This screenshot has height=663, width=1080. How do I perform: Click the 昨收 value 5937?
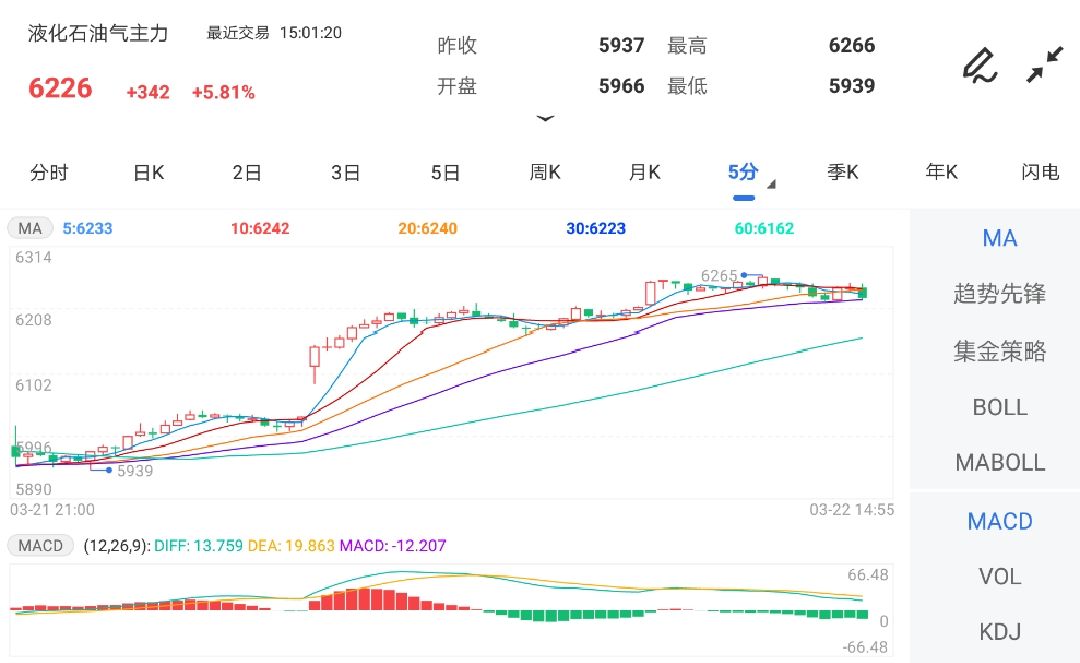(621, 45)
